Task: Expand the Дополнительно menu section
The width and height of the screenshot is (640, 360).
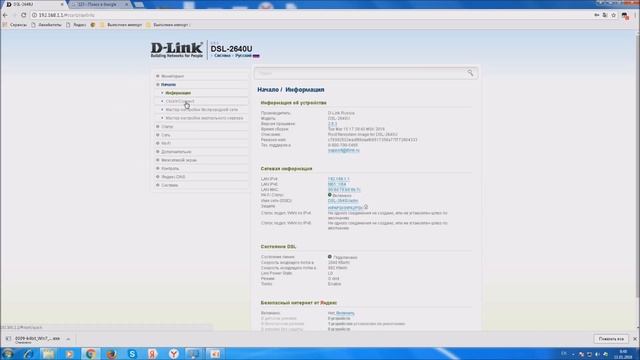Action: click(x=176, y=152)
